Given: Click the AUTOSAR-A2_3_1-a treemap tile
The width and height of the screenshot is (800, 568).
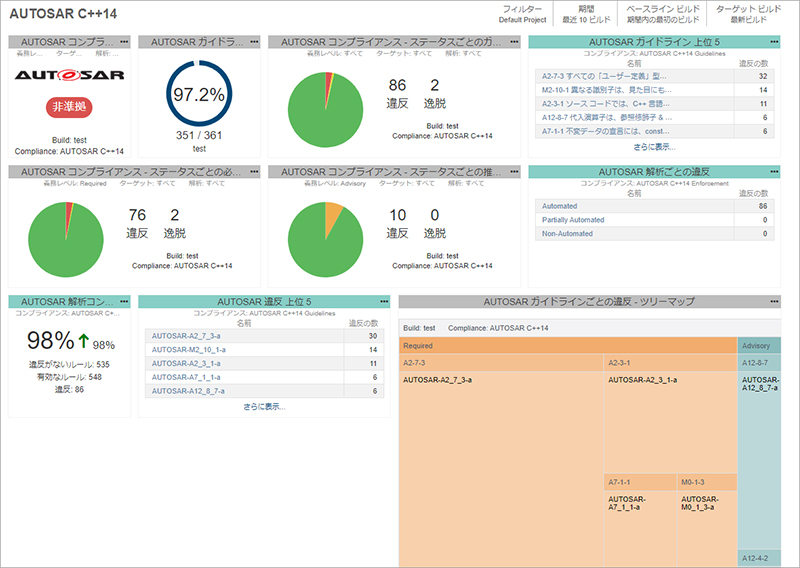Looking at the screenshot, I should 670,422.
